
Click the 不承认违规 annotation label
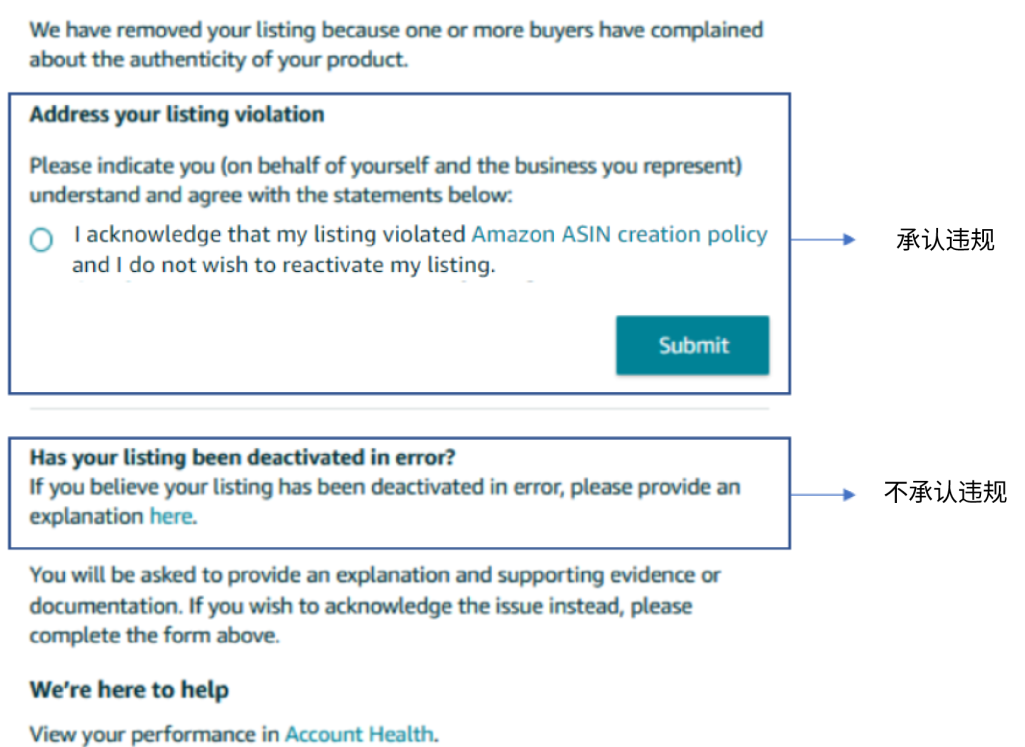click(x=945, y=493)
